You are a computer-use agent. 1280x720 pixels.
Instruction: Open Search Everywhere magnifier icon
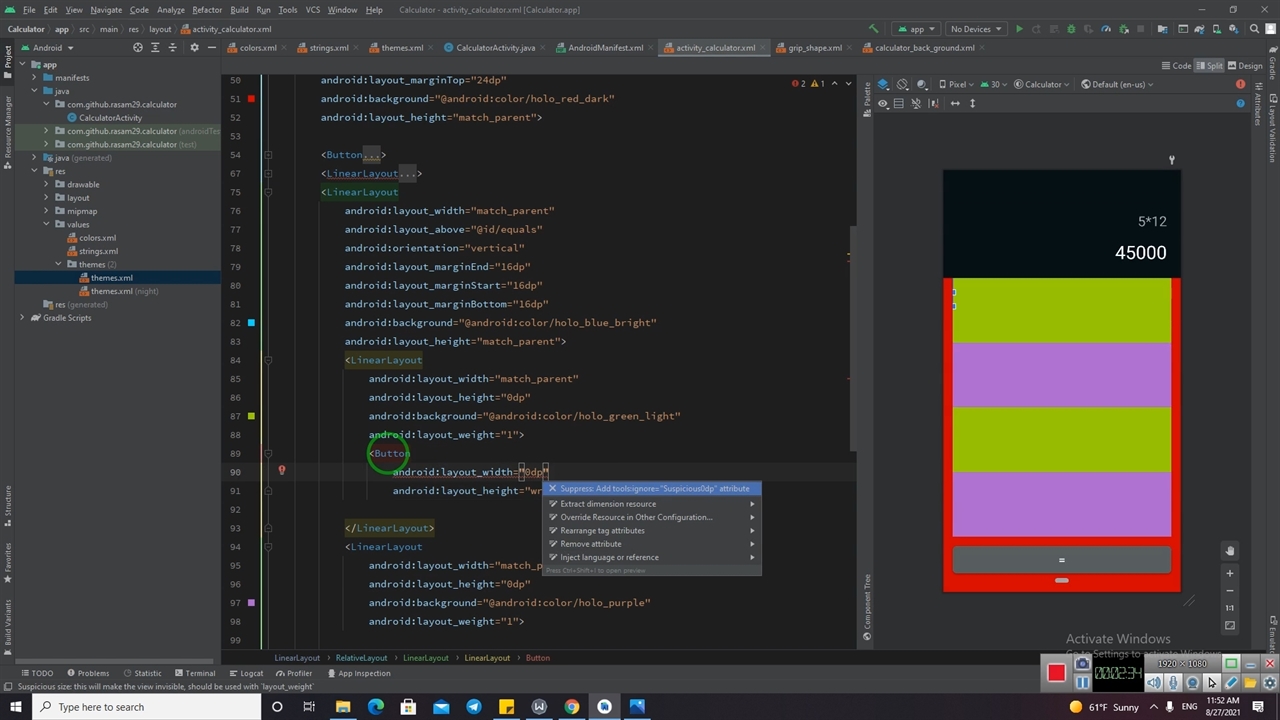(1253, 29)
